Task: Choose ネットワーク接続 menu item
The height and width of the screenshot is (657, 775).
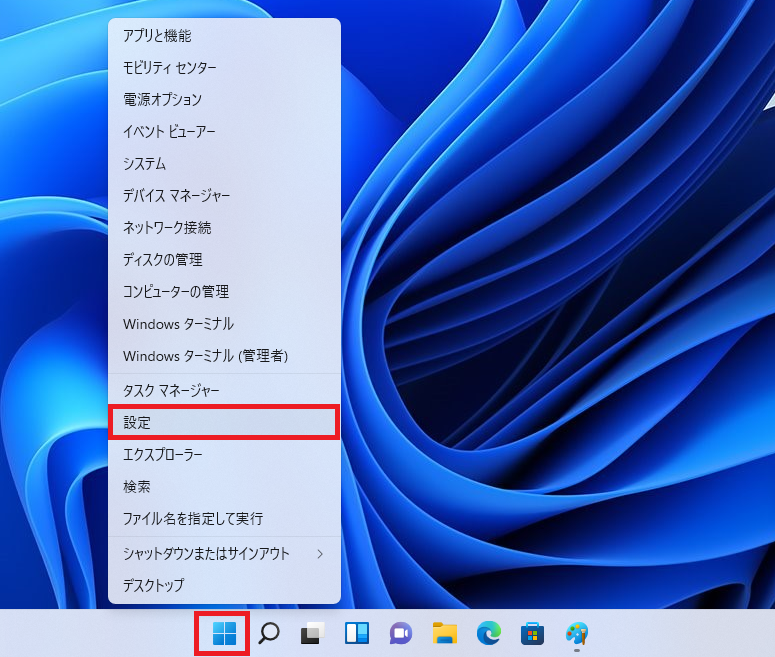Action: (x=224, y=227)
